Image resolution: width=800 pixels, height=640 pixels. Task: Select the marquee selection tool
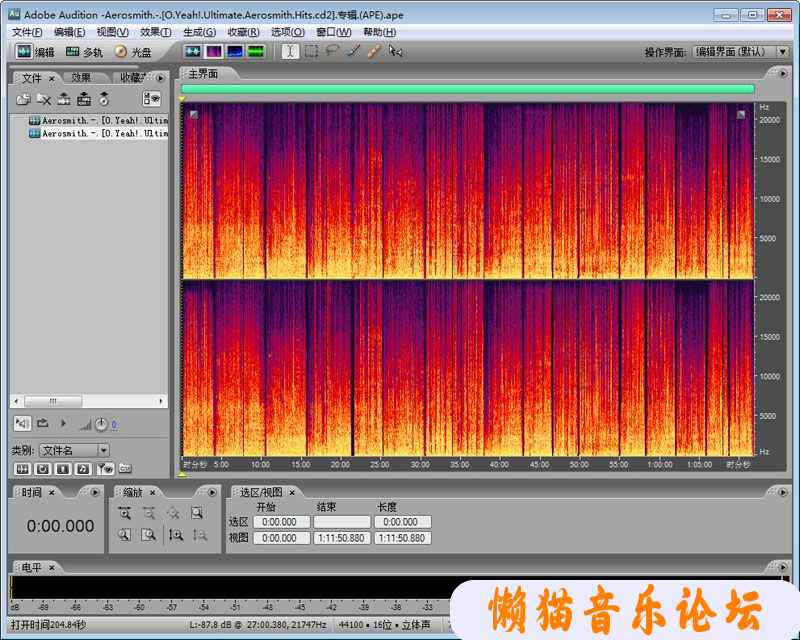pos(311,52)
